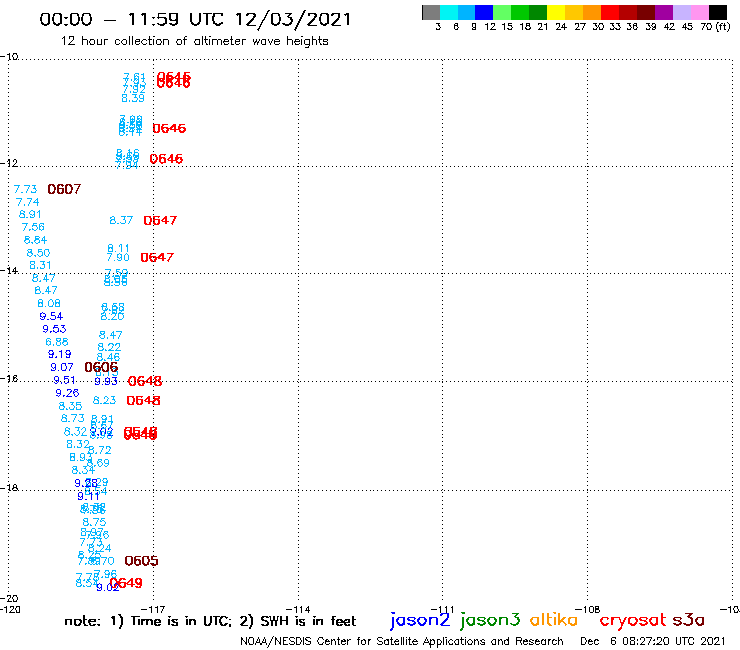Screen dimensions: 740x650
Task: Click the wave height value '8.37'
Action: pos(121,220)
